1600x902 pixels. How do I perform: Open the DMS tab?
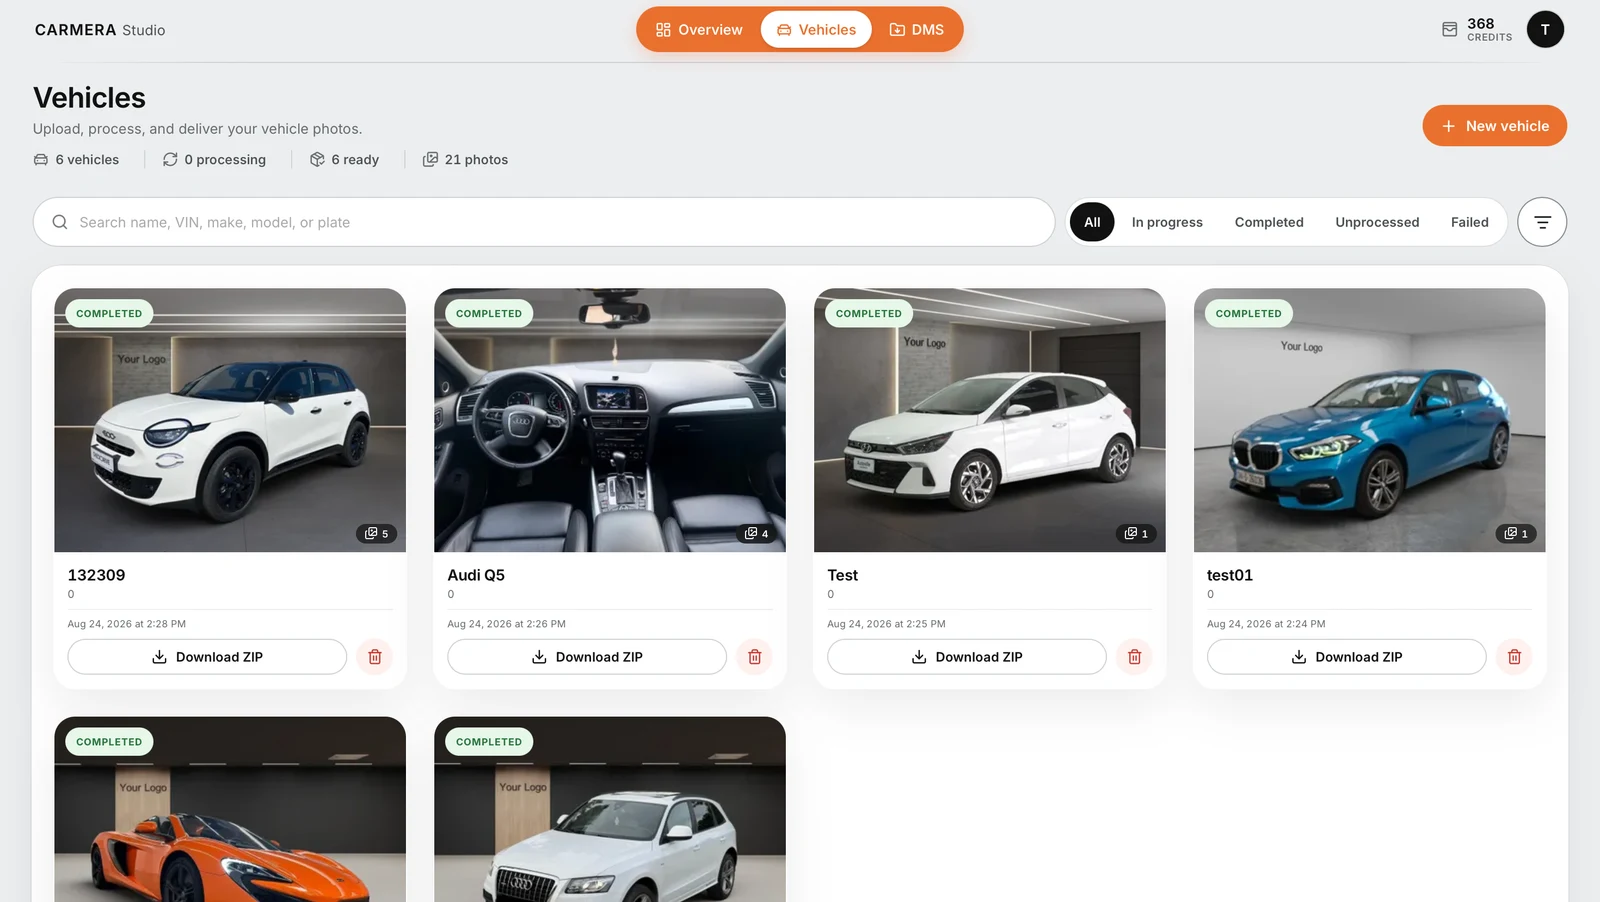click(917, 30)
